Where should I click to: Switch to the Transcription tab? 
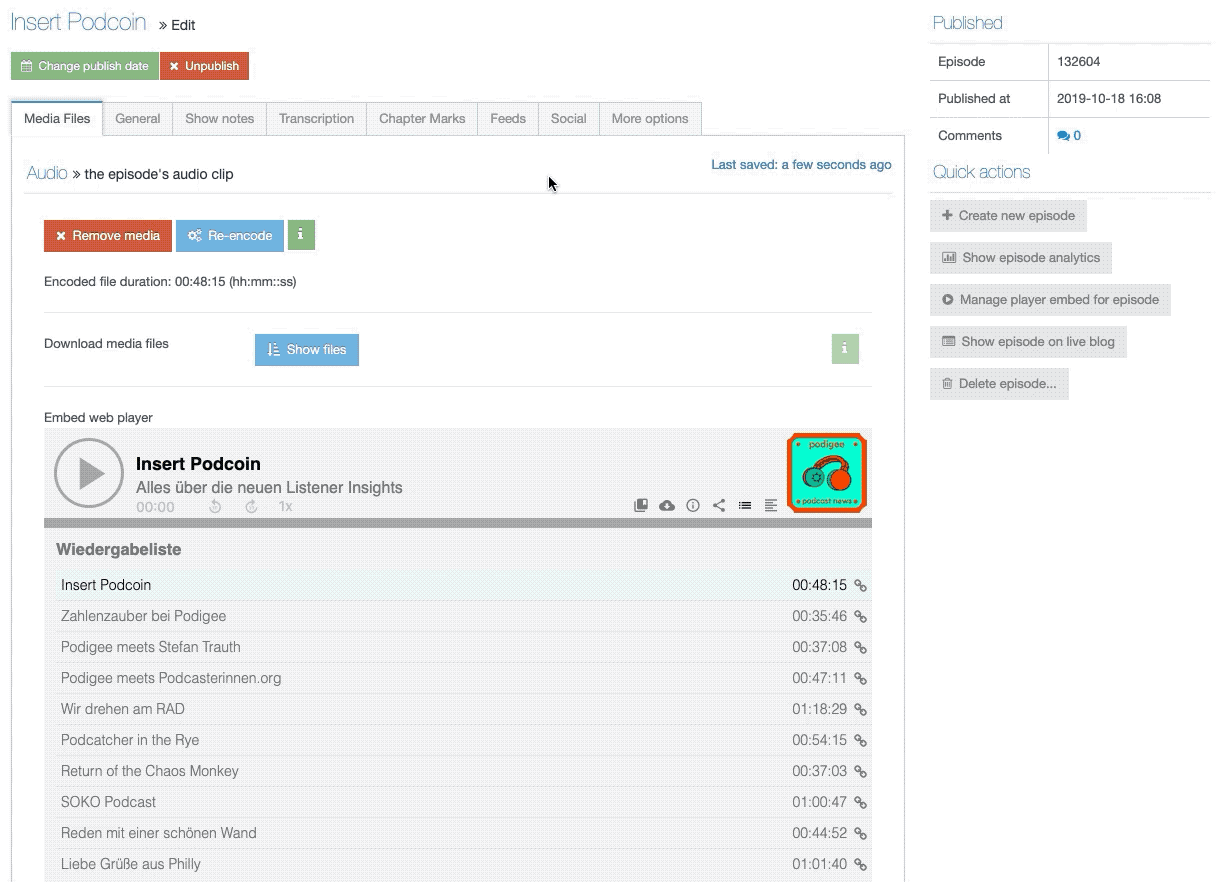(317, 118)
